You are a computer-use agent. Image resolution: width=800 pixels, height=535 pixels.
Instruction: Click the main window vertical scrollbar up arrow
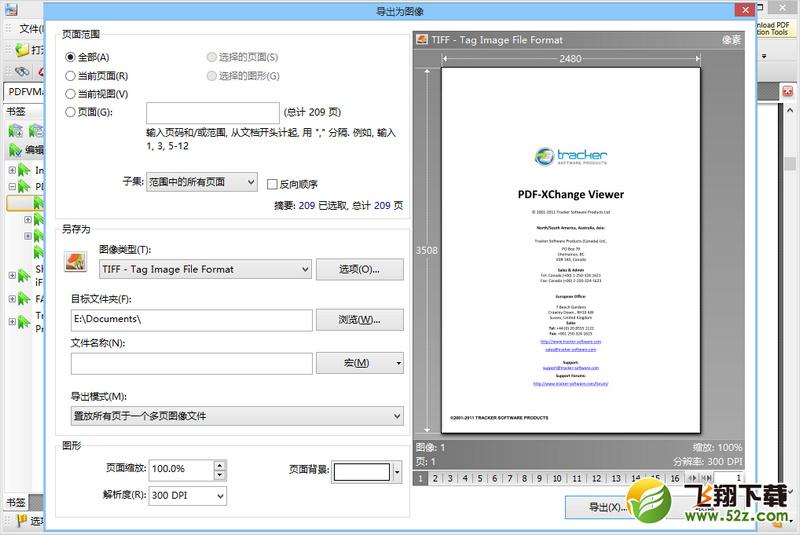click(x=790, y=110)
